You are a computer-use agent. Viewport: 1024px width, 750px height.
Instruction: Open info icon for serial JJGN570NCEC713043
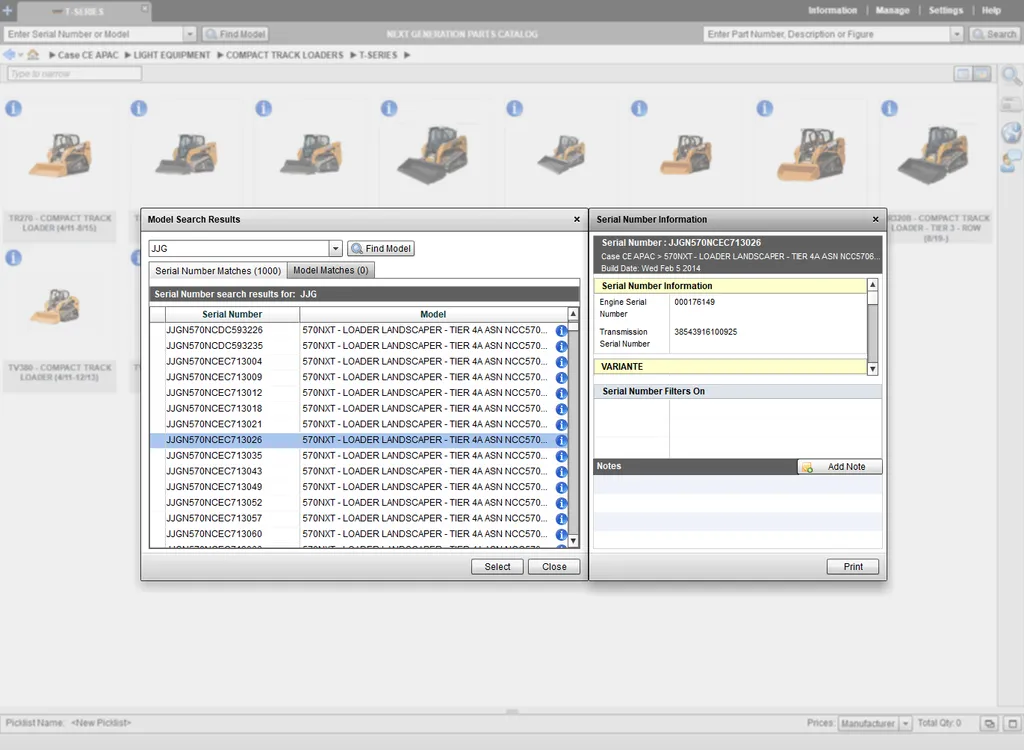tap(561, 472)
